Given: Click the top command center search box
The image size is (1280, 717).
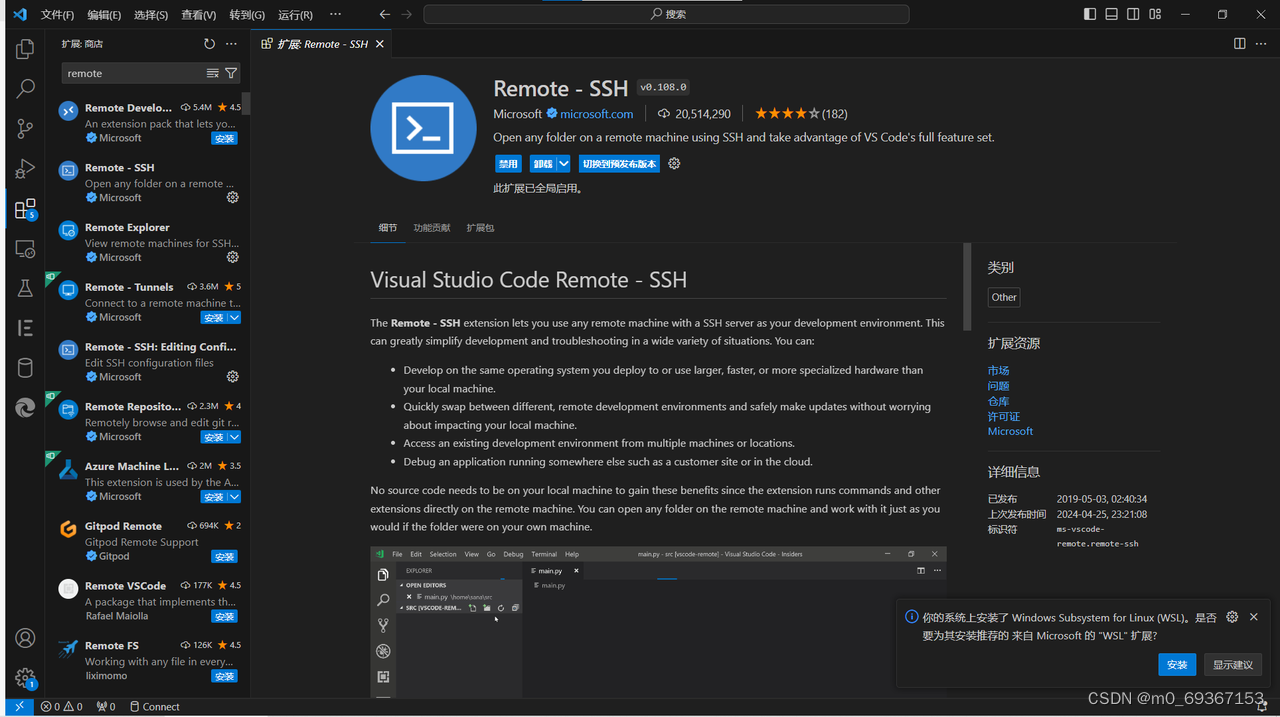Looking at the screenshot, I should (x=666, y=14).
